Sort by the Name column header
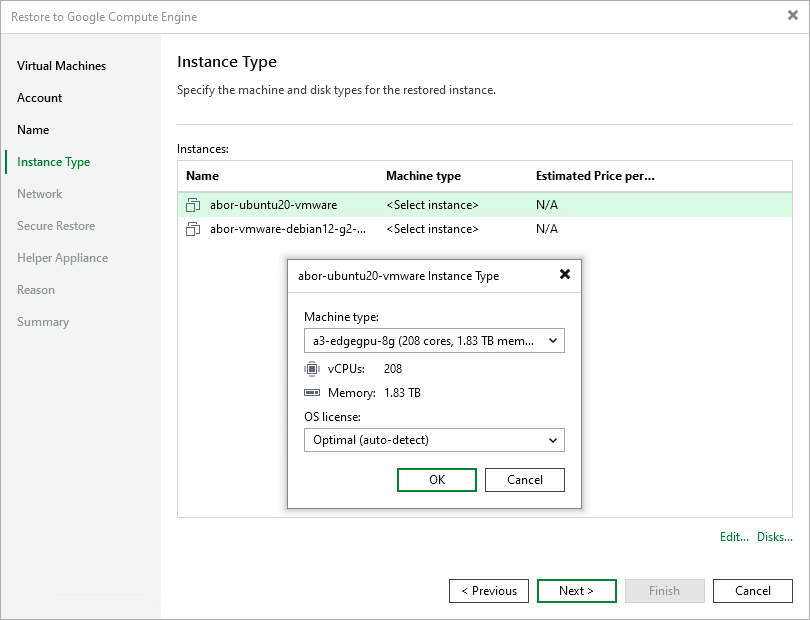The image size is (810, 620). (202, 176)
